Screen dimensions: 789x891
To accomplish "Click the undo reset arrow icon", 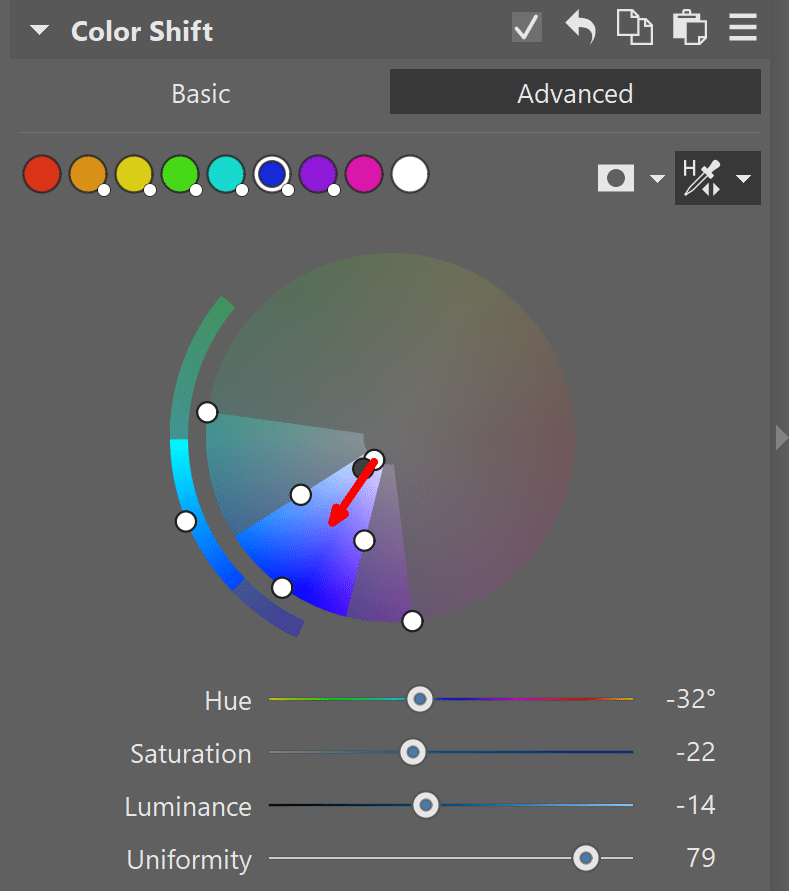I will tap(581, 27).
